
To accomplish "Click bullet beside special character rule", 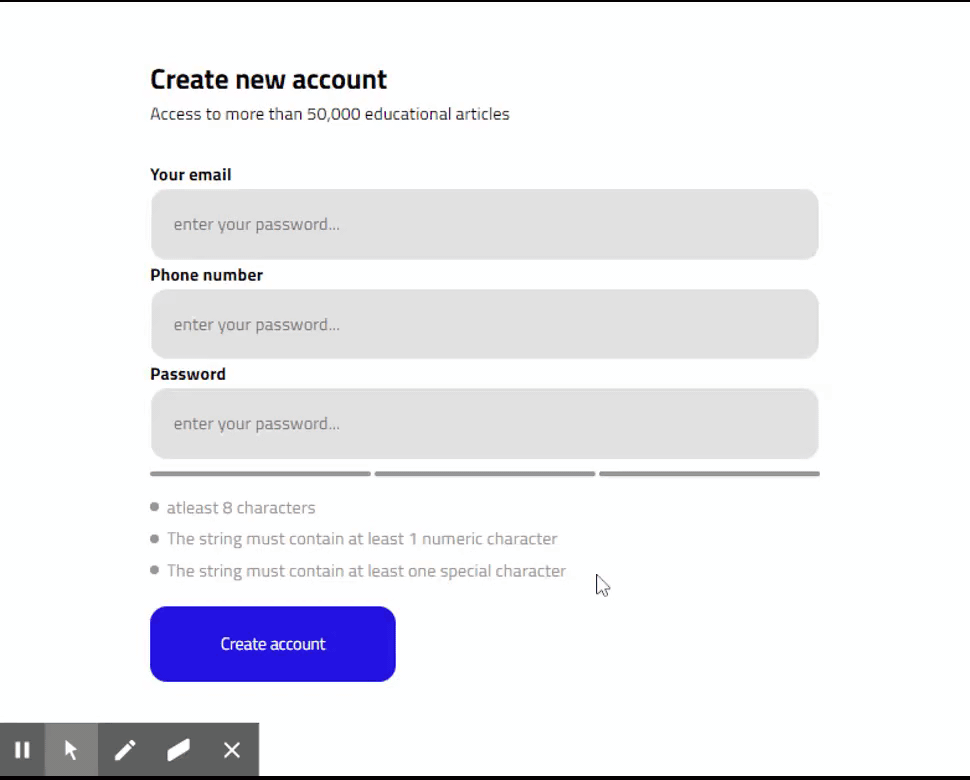I will pos(154,570).
